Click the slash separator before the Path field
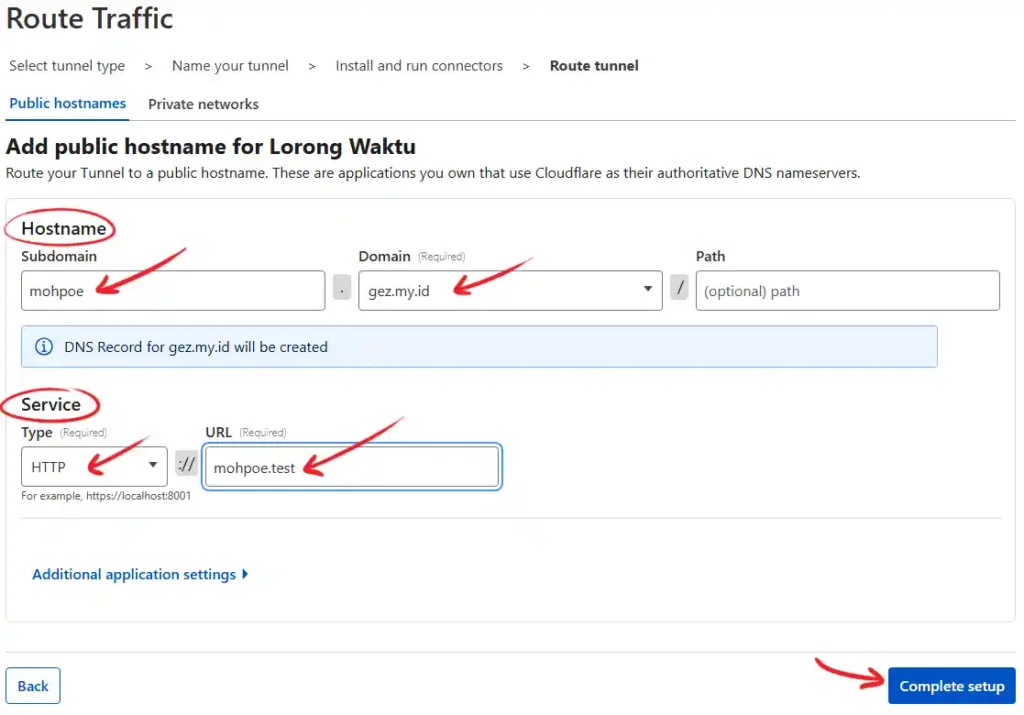 tap(679, 287)
